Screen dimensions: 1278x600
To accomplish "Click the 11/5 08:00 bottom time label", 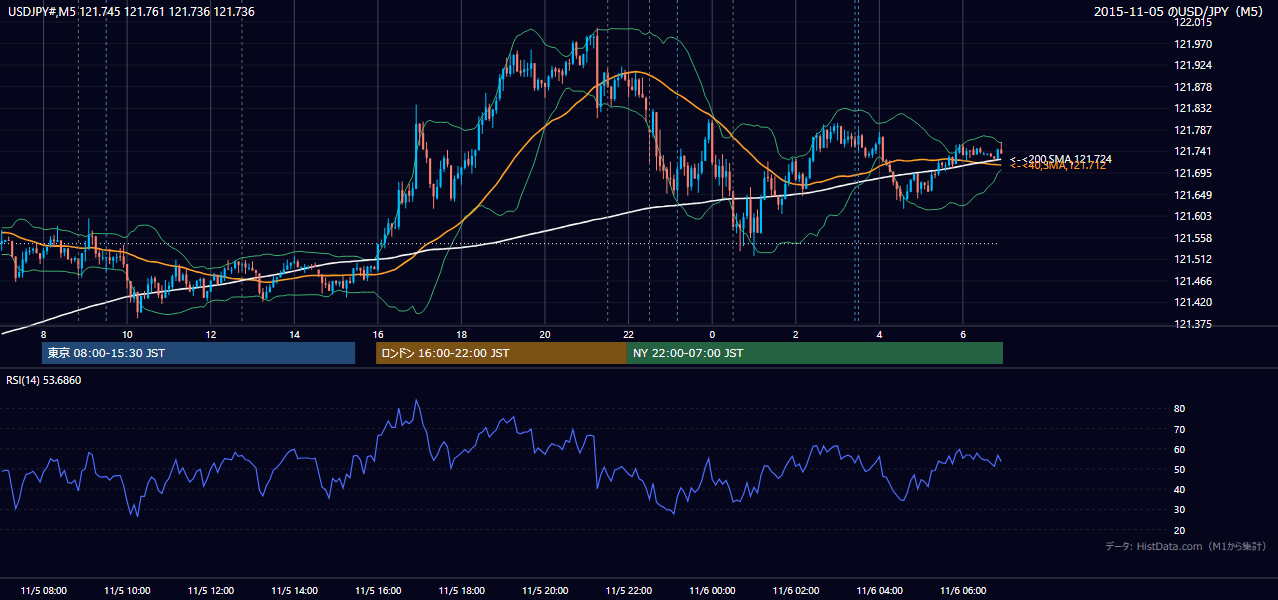I will (x=44, y=591).
